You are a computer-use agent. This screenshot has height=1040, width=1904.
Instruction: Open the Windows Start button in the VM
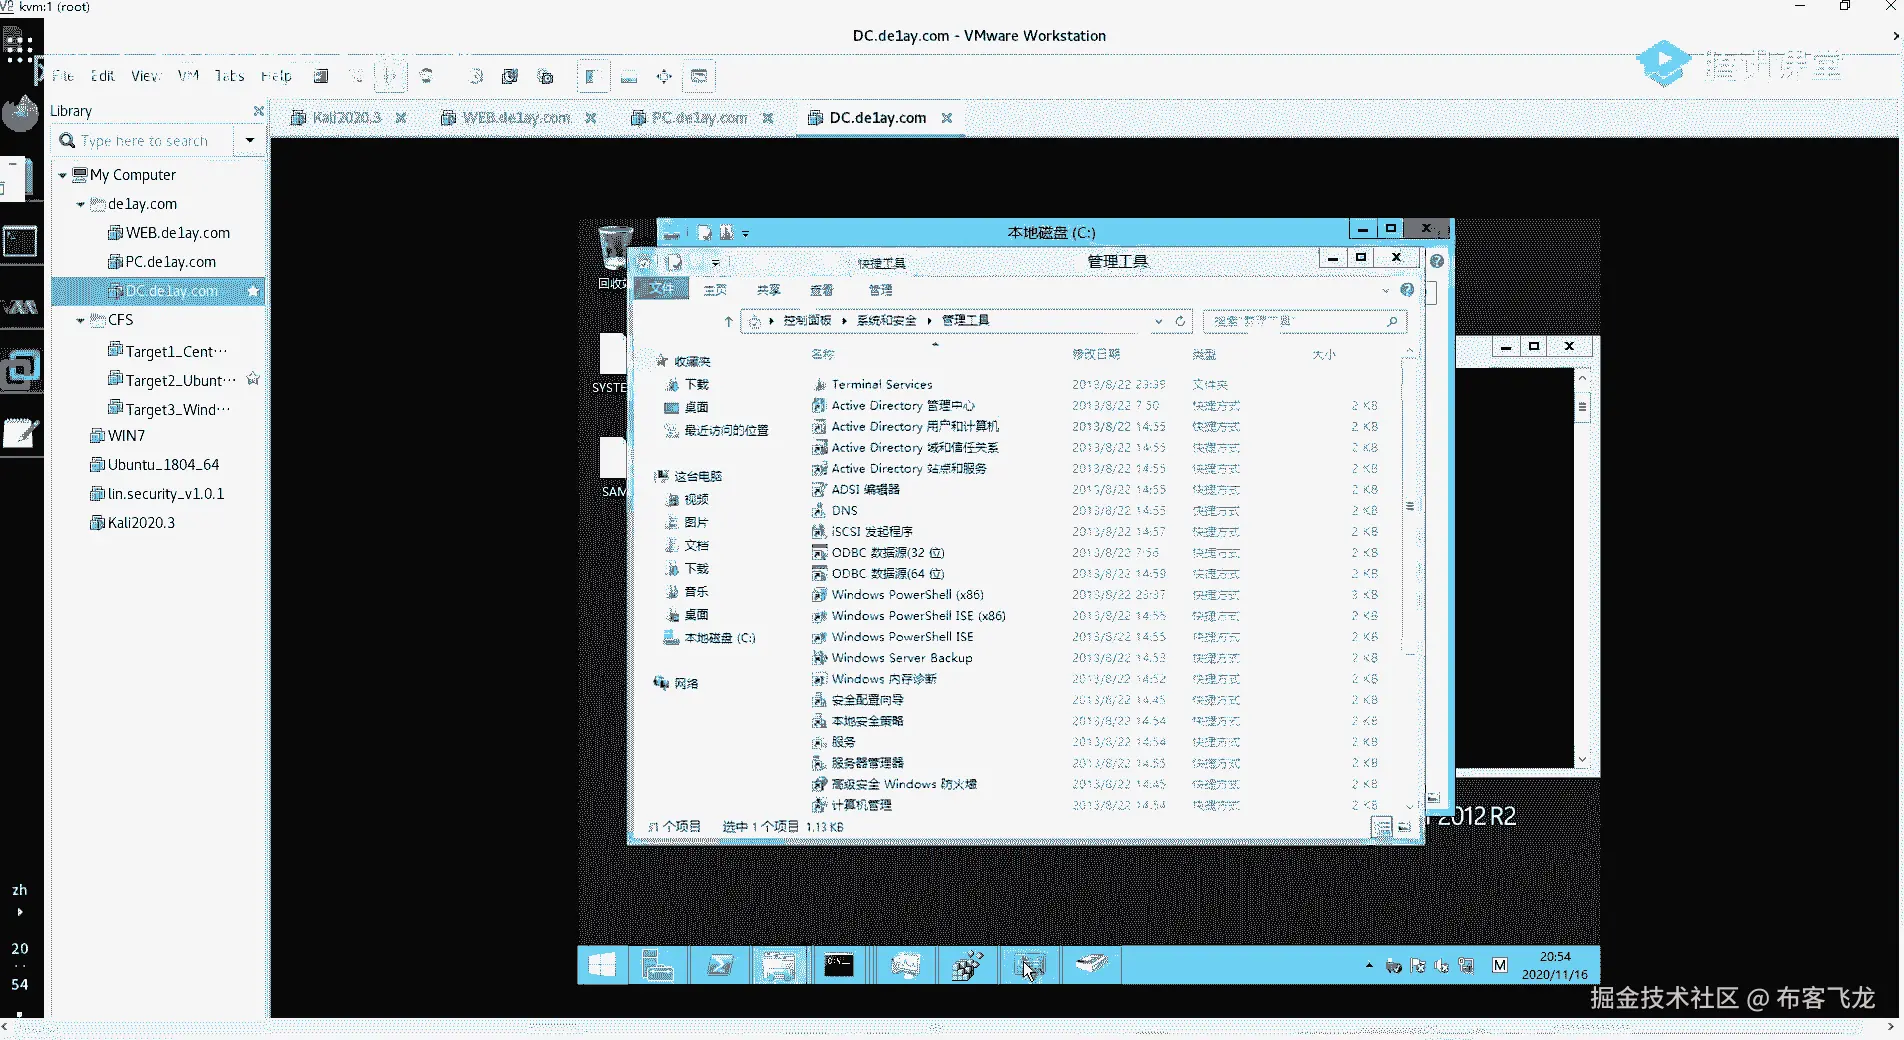pyautogui.click(x=602, y=965)
